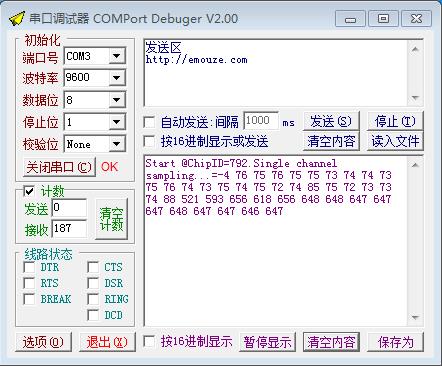Check the DSR line status box
This screenshot has height=366, width=442.
[x=93, y=283]
